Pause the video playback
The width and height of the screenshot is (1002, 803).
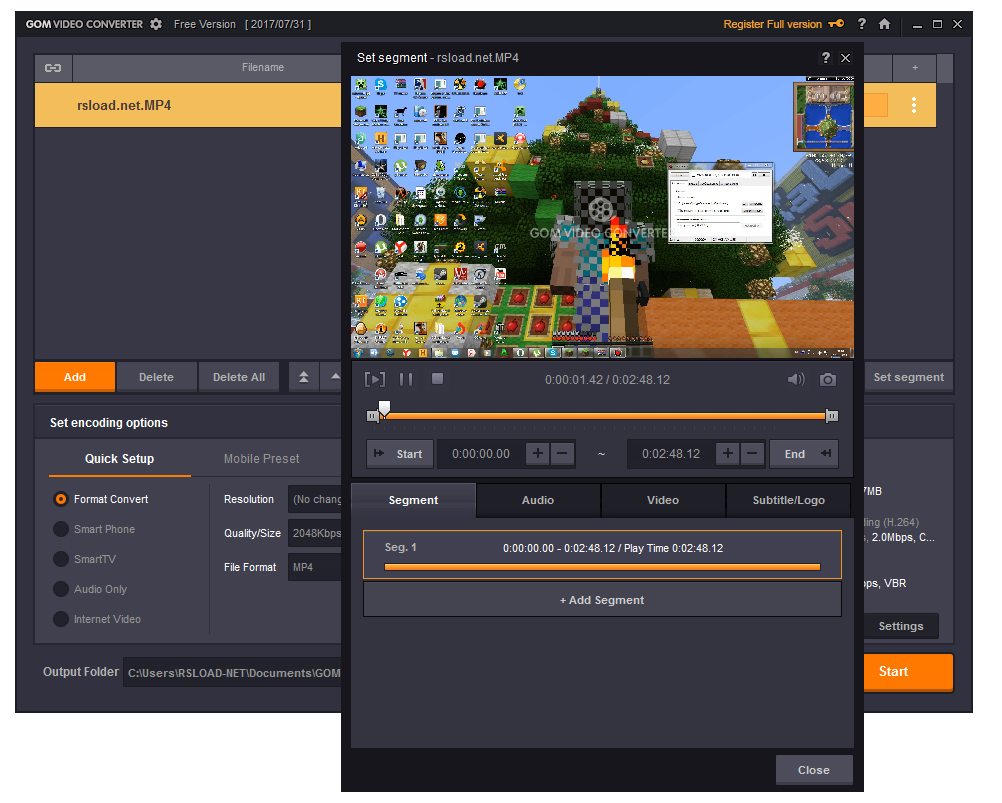pyautogui.click(x=408, y=378)
